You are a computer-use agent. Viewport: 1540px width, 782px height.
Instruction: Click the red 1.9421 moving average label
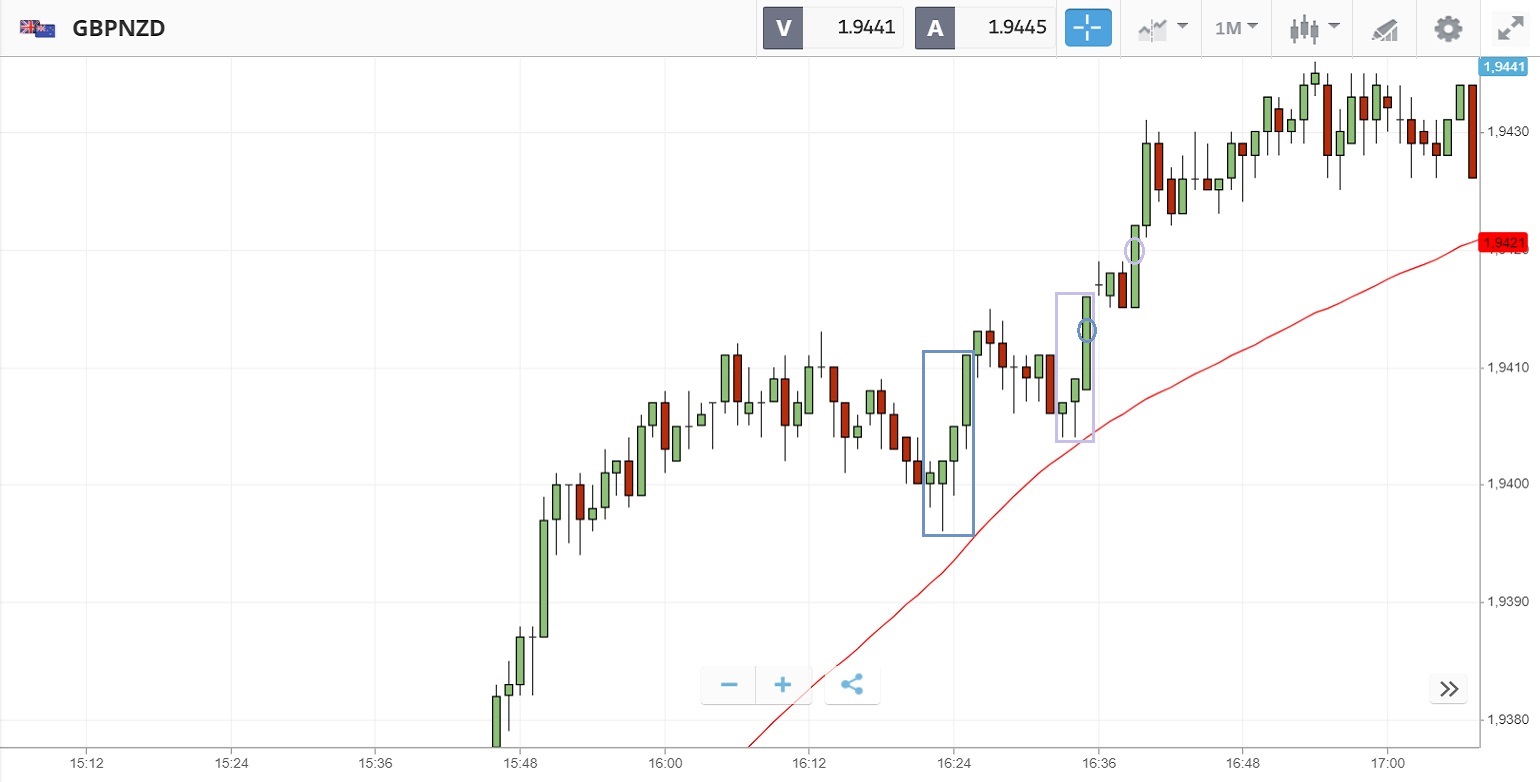1503,242
